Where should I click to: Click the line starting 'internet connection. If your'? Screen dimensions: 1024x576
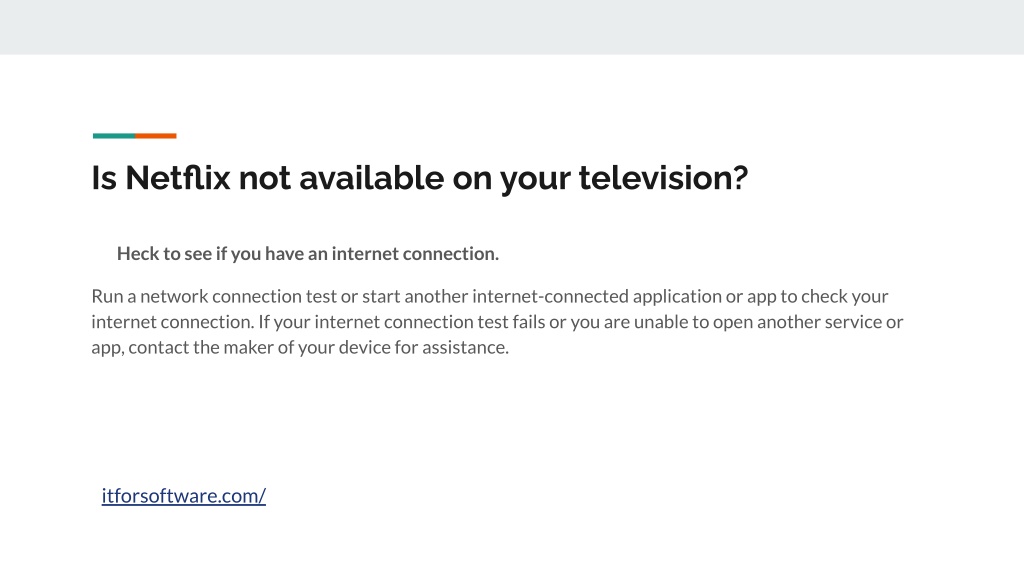(497, 322)
